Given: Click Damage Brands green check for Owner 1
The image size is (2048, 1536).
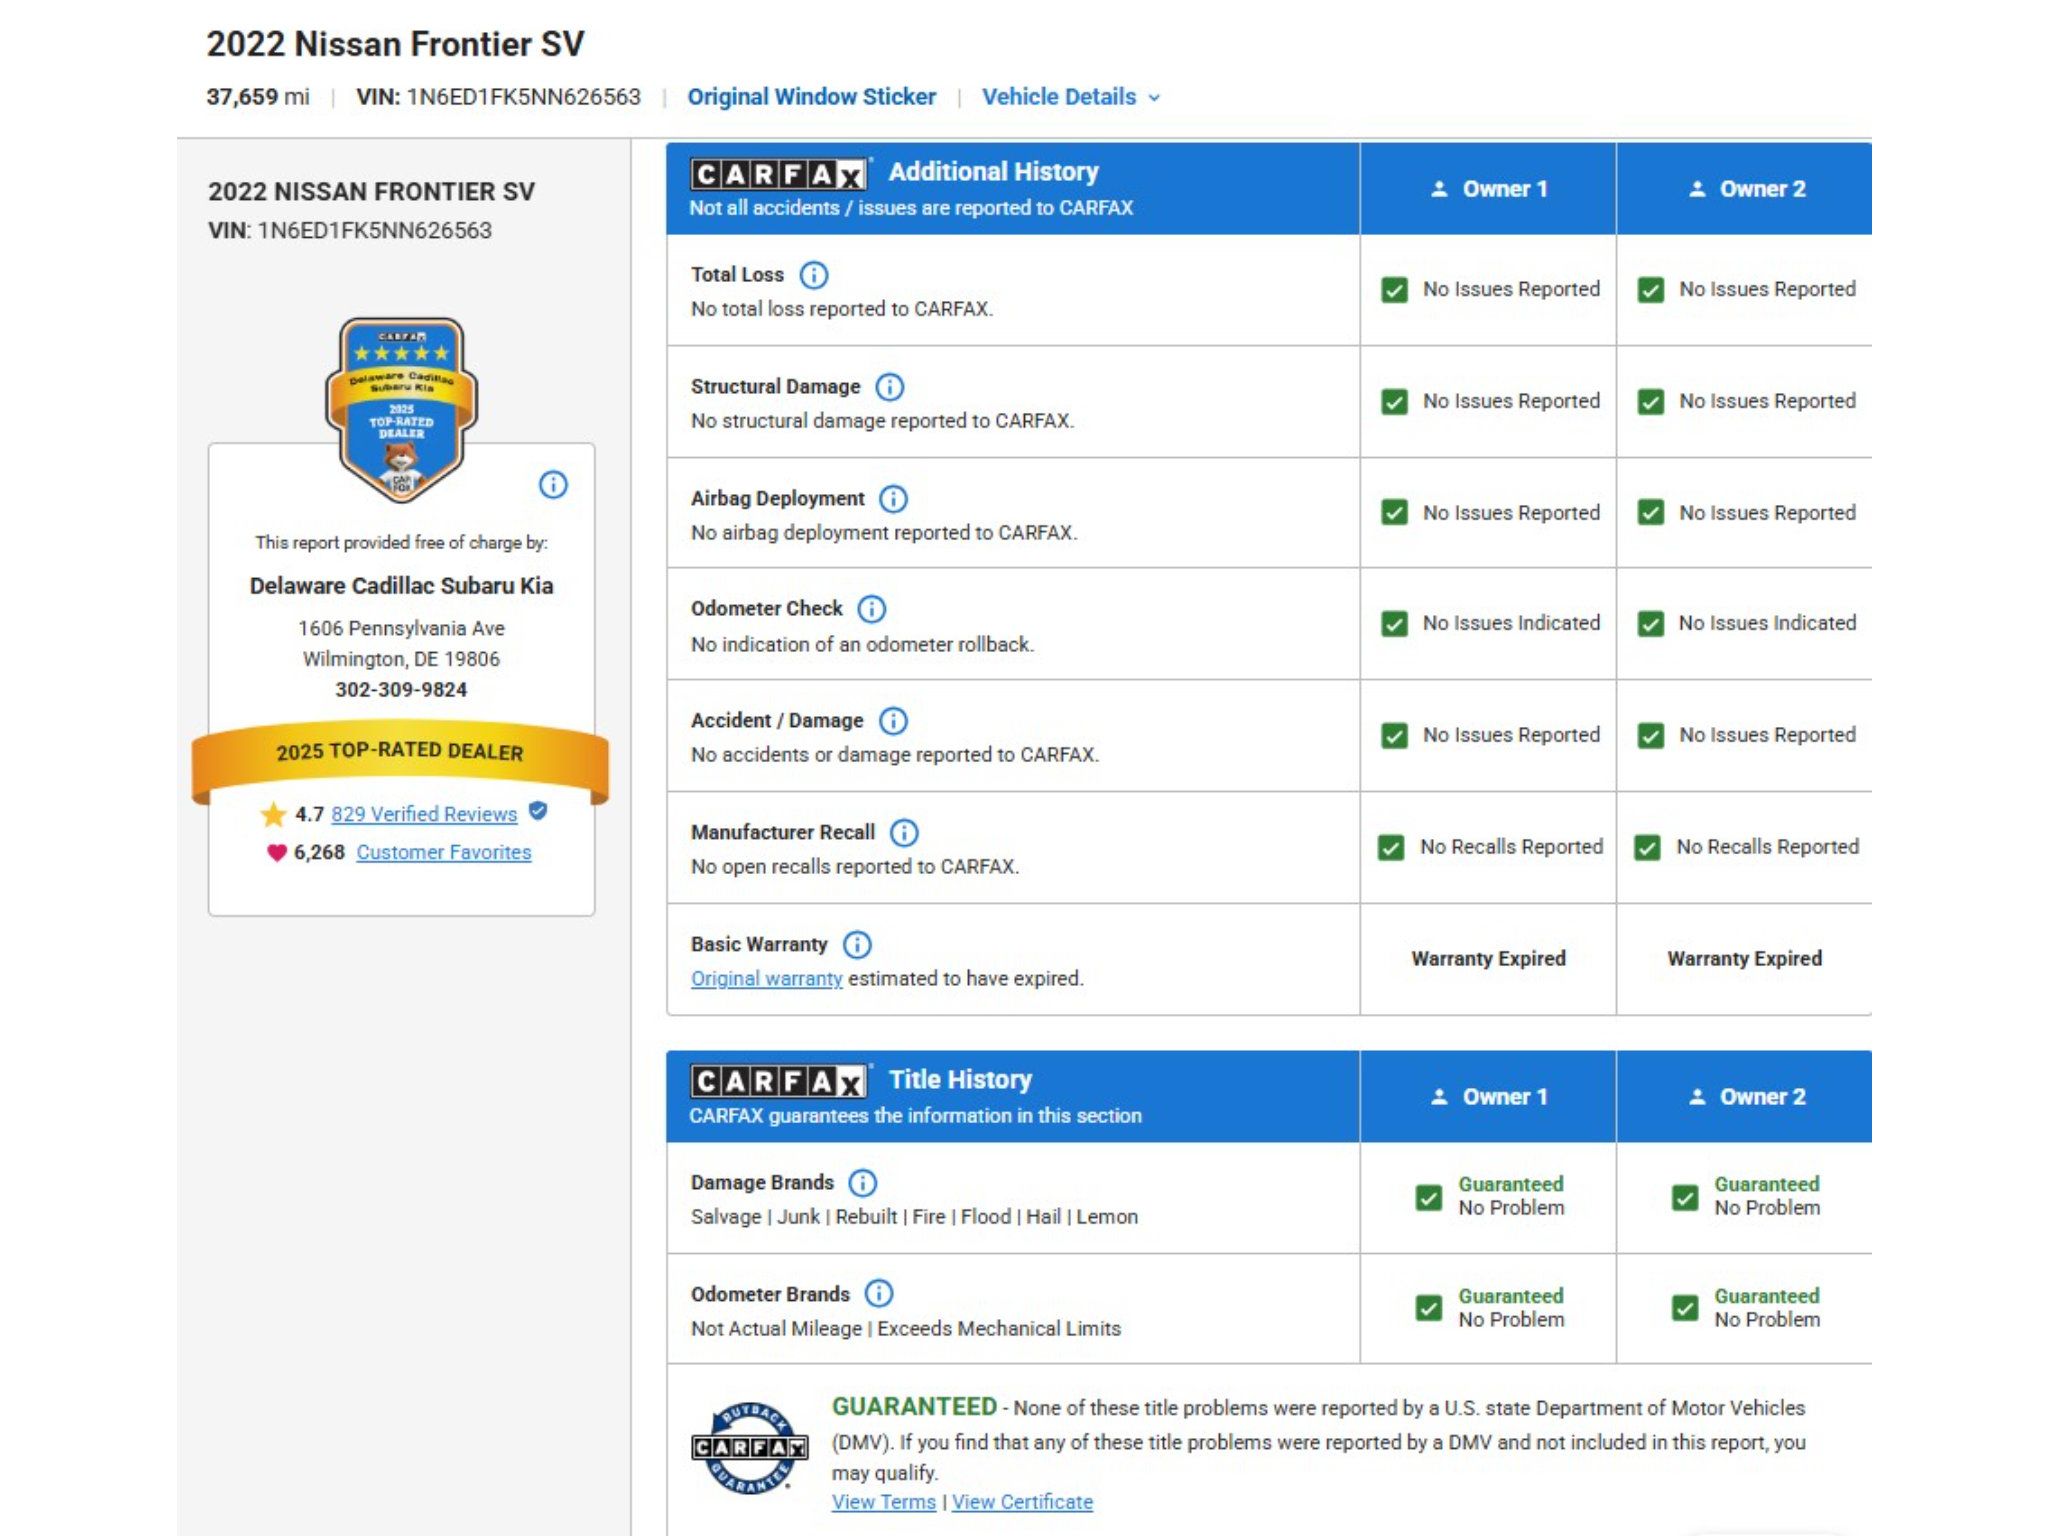Looking at the screenshot, I should pyautogui.click(x=1429, y=1197).
